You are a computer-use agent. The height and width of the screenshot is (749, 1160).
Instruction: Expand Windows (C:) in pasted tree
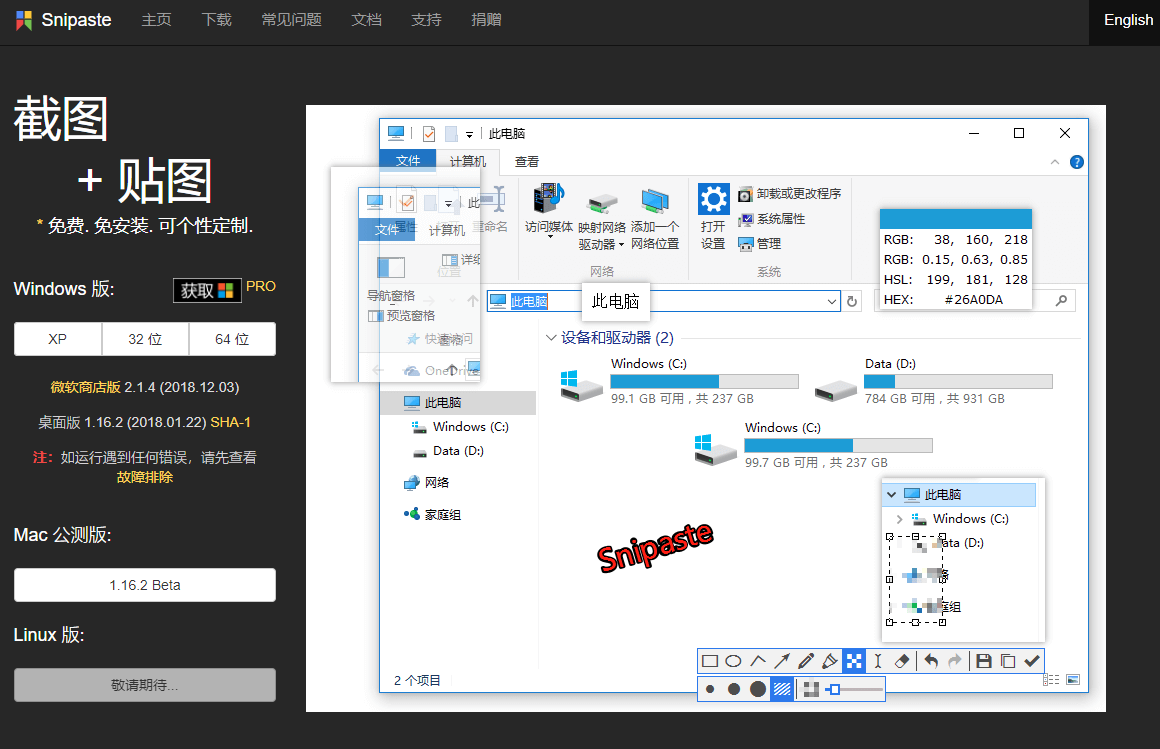(x=900, y=519)
